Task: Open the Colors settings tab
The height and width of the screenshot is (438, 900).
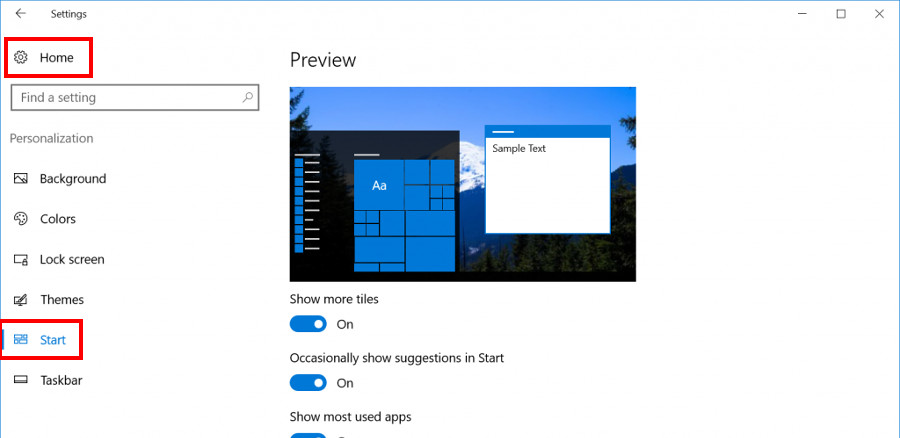Action: pos(58,219)
